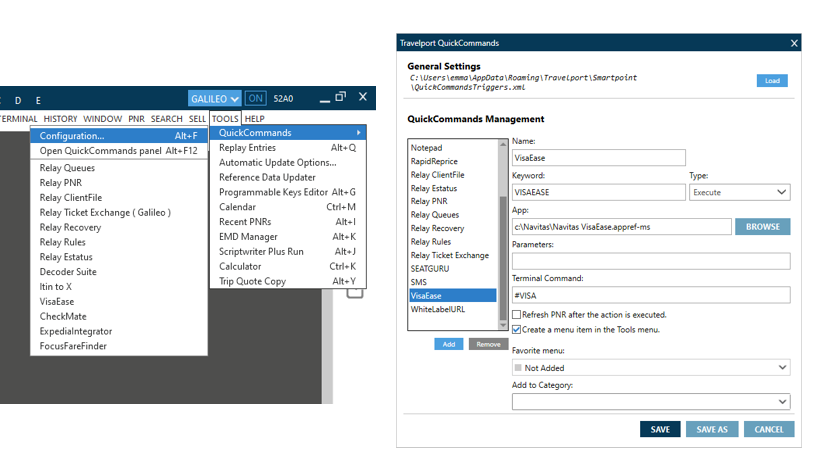This screenshot has height=471, width=826.
Task: Choose Itin to X menu entry
Action: (x=55, y=287)
